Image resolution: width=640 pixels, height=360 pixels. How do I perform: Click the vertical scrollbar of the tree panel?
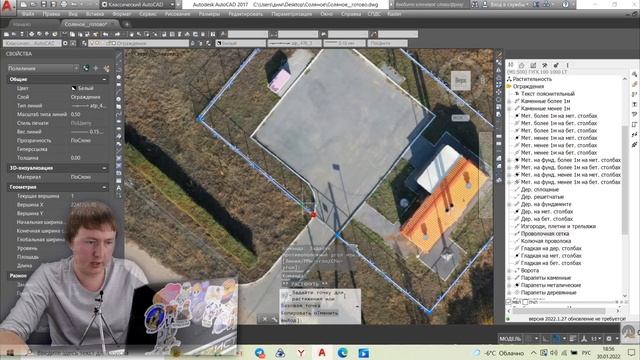click(x=625, y=180)
